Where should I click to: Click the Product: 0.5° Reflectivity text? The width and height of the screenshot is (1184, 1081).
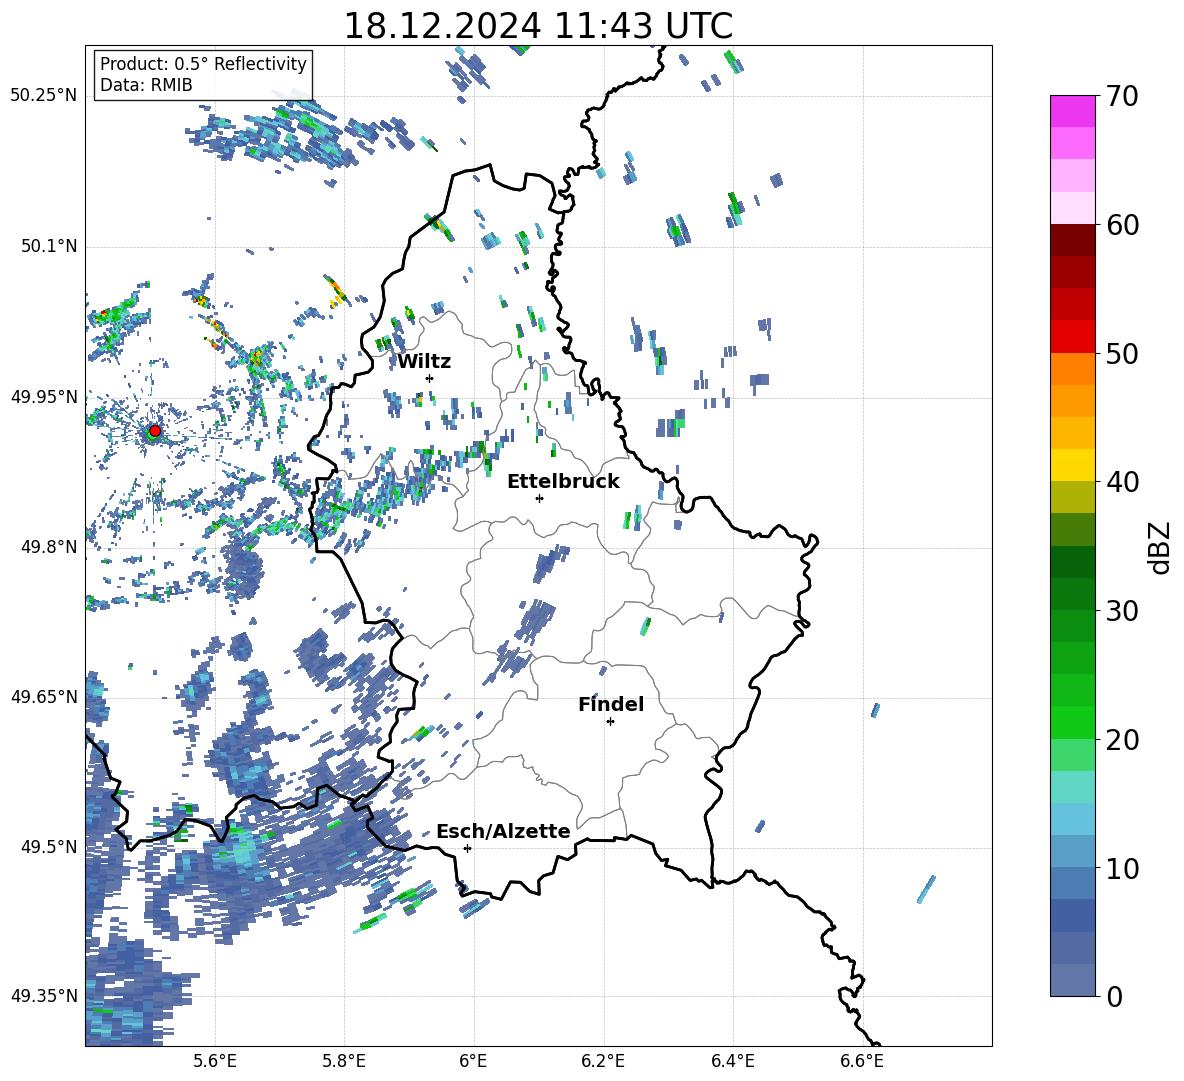203,63
